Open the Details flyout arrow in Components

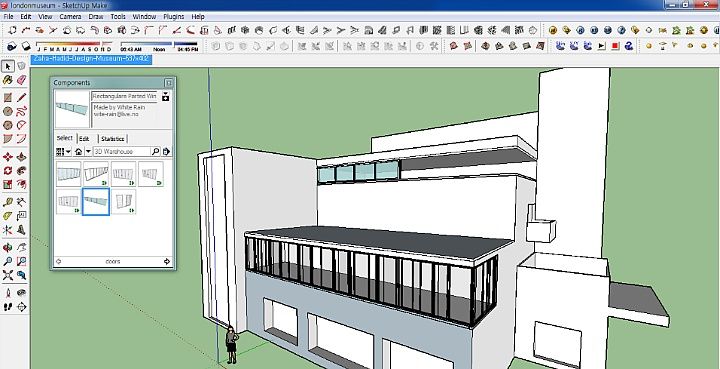[x=166, y=151]
